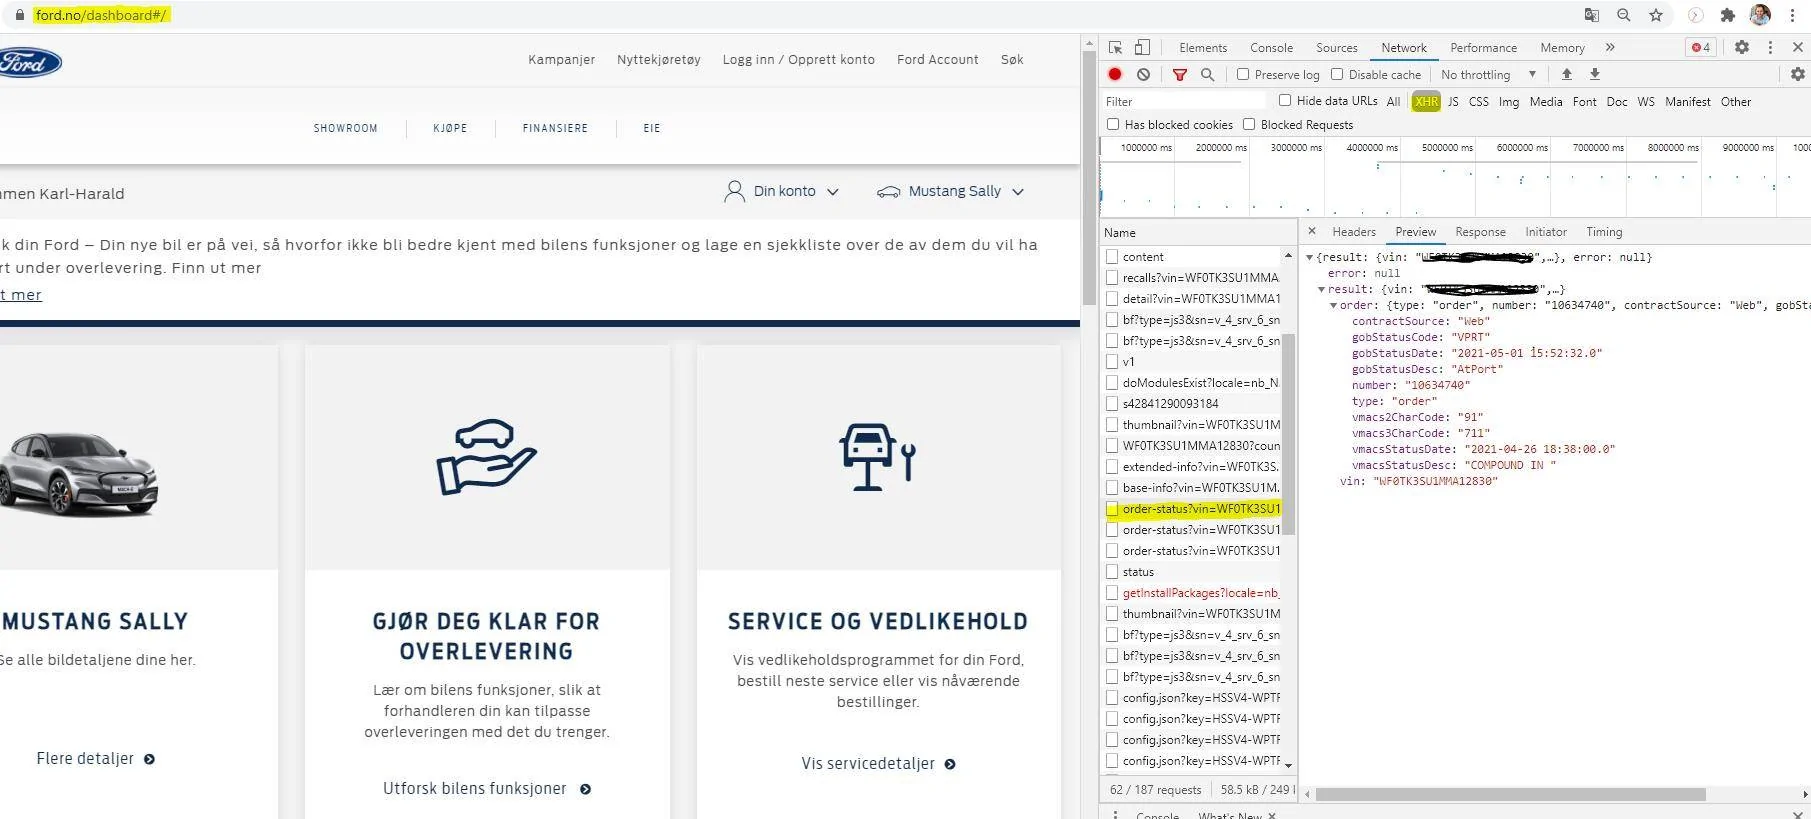The width and height of the screenshot is (1811, 819).
Task: Click the zoom magnifier in the address bar
Action: (1623, 15)
